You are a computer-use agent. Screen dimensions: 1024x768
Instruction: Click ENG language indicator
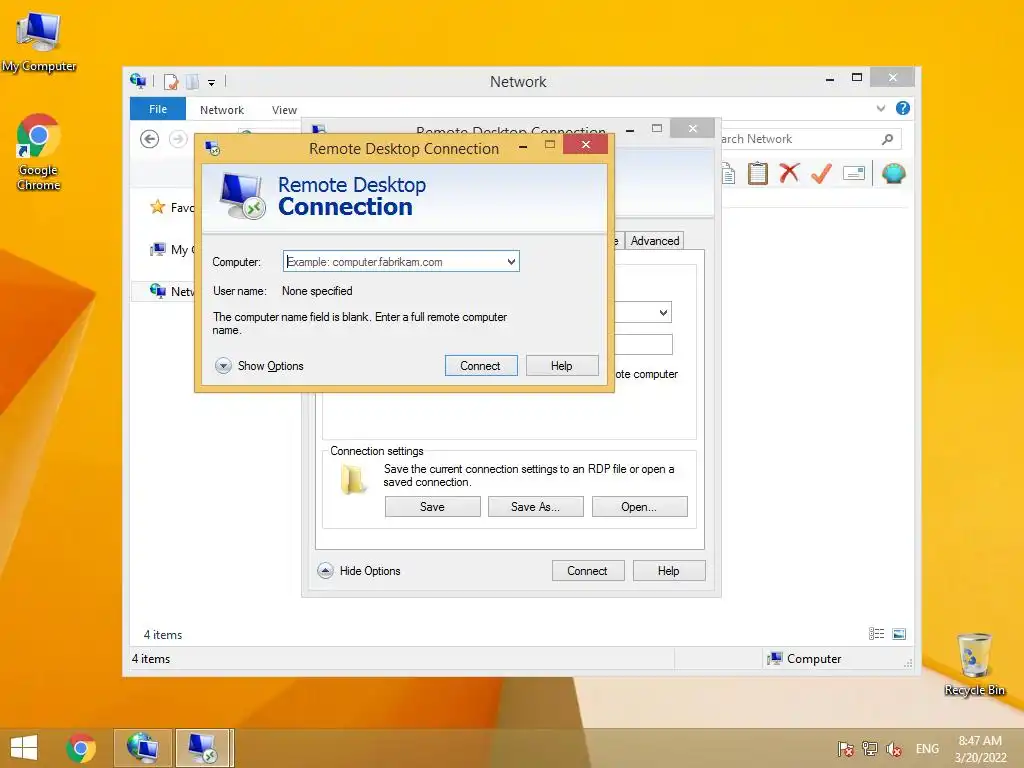click(x=927, y=749)
